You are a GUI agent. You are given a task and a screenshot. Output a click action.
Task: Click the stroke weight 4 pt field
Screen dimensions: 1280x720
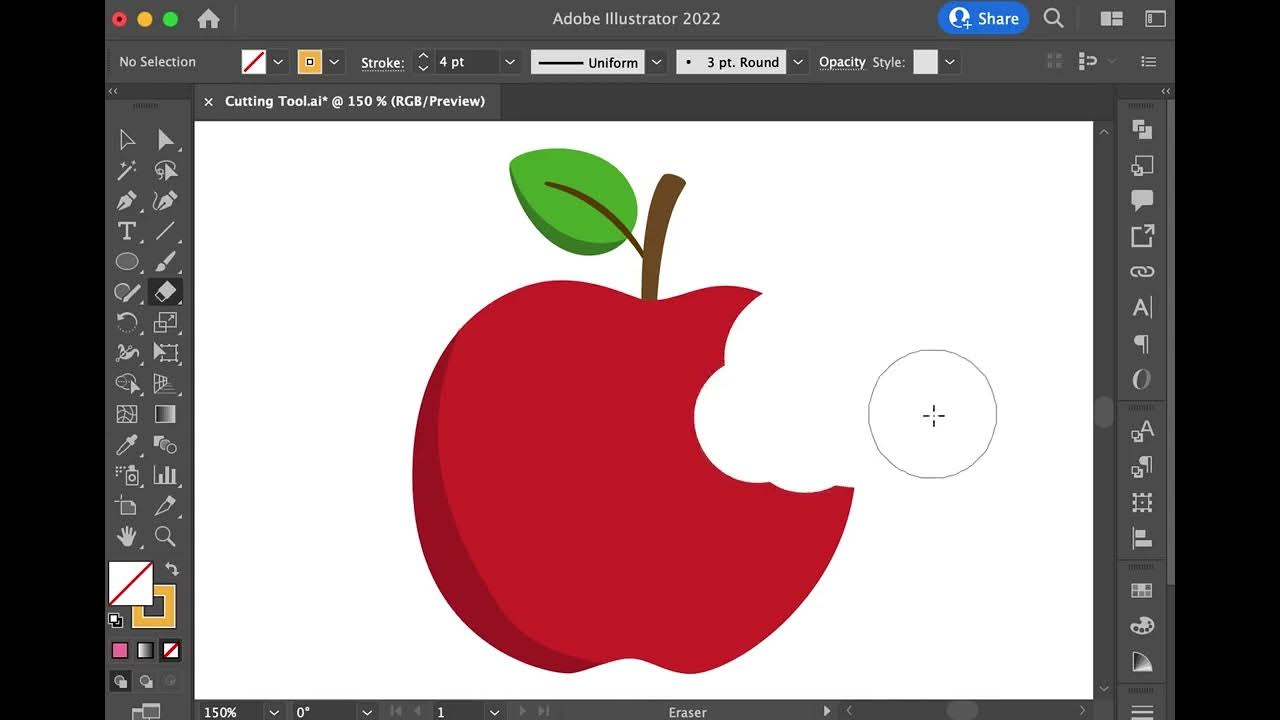point(467,62)
